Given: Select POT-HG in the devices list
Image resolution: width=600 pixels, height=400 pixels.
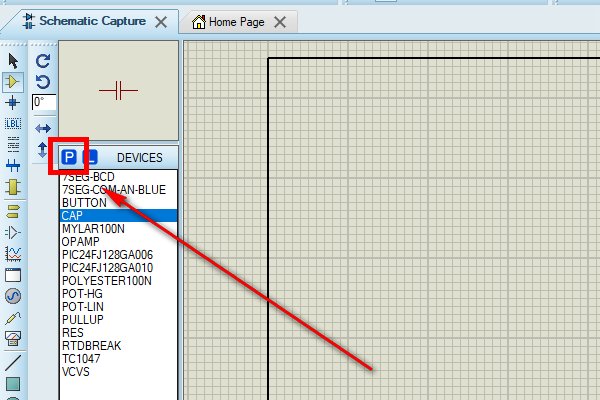Looking at the screenshot, I should [x=119, y=294].
